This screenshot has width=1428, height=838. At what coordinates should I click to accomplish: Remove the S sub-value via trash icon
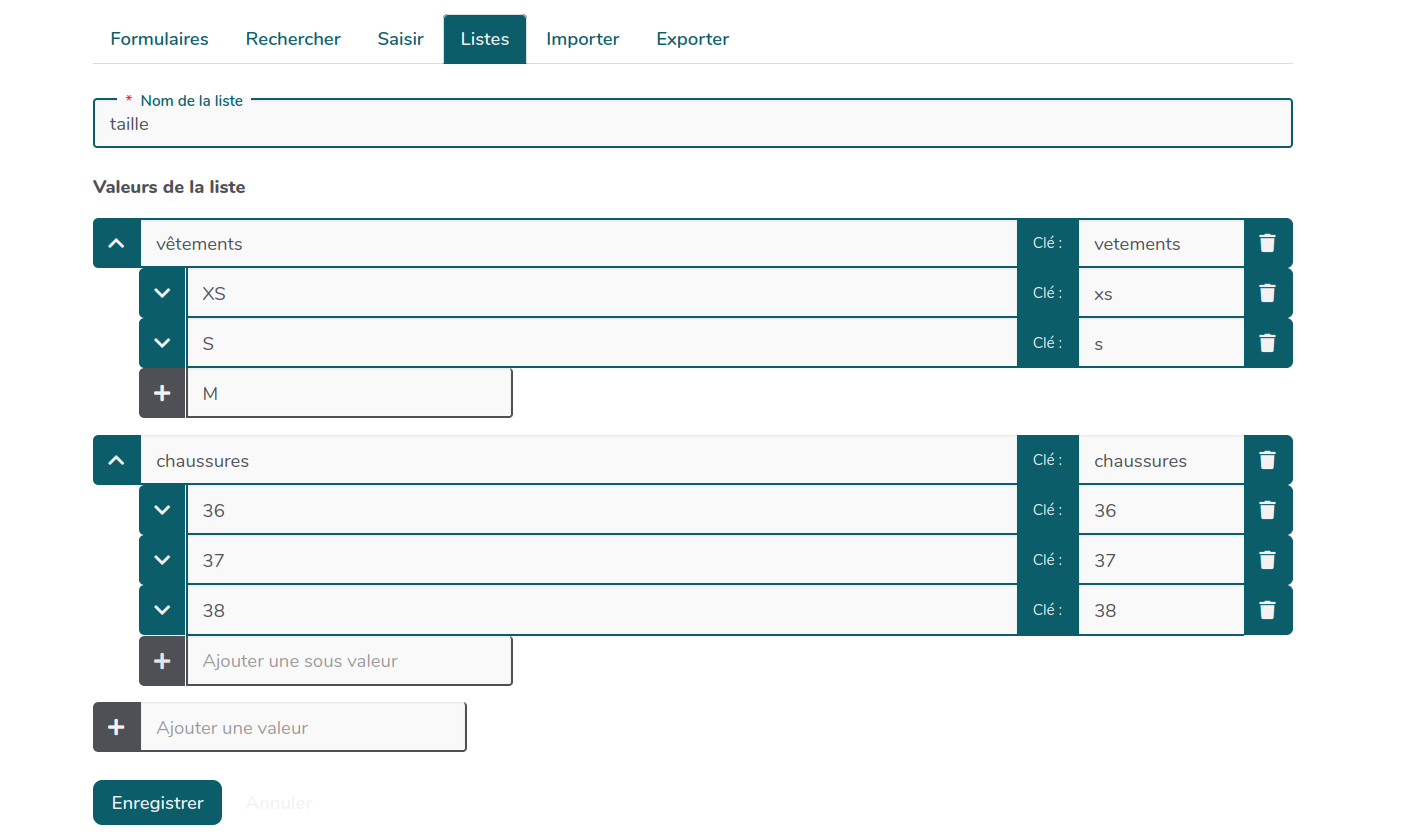1267,343
